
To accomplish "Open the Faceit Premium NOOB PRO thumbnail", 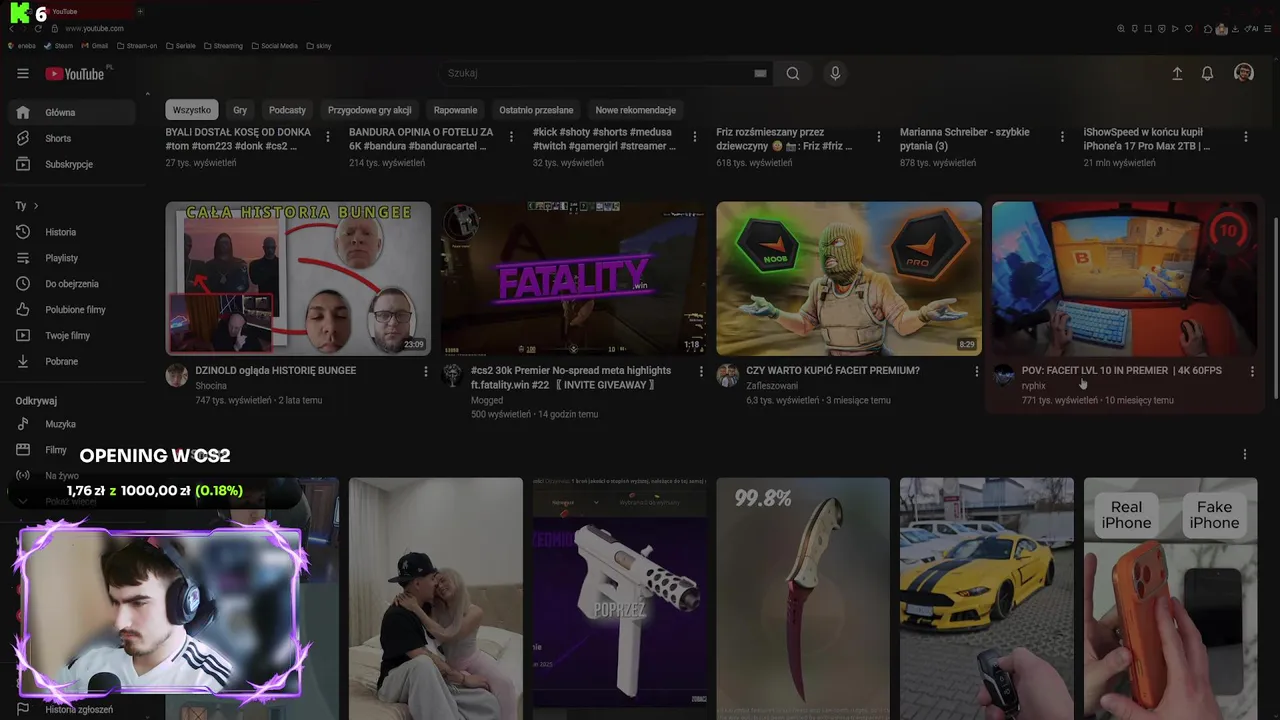I will click(x=849, y=279).
